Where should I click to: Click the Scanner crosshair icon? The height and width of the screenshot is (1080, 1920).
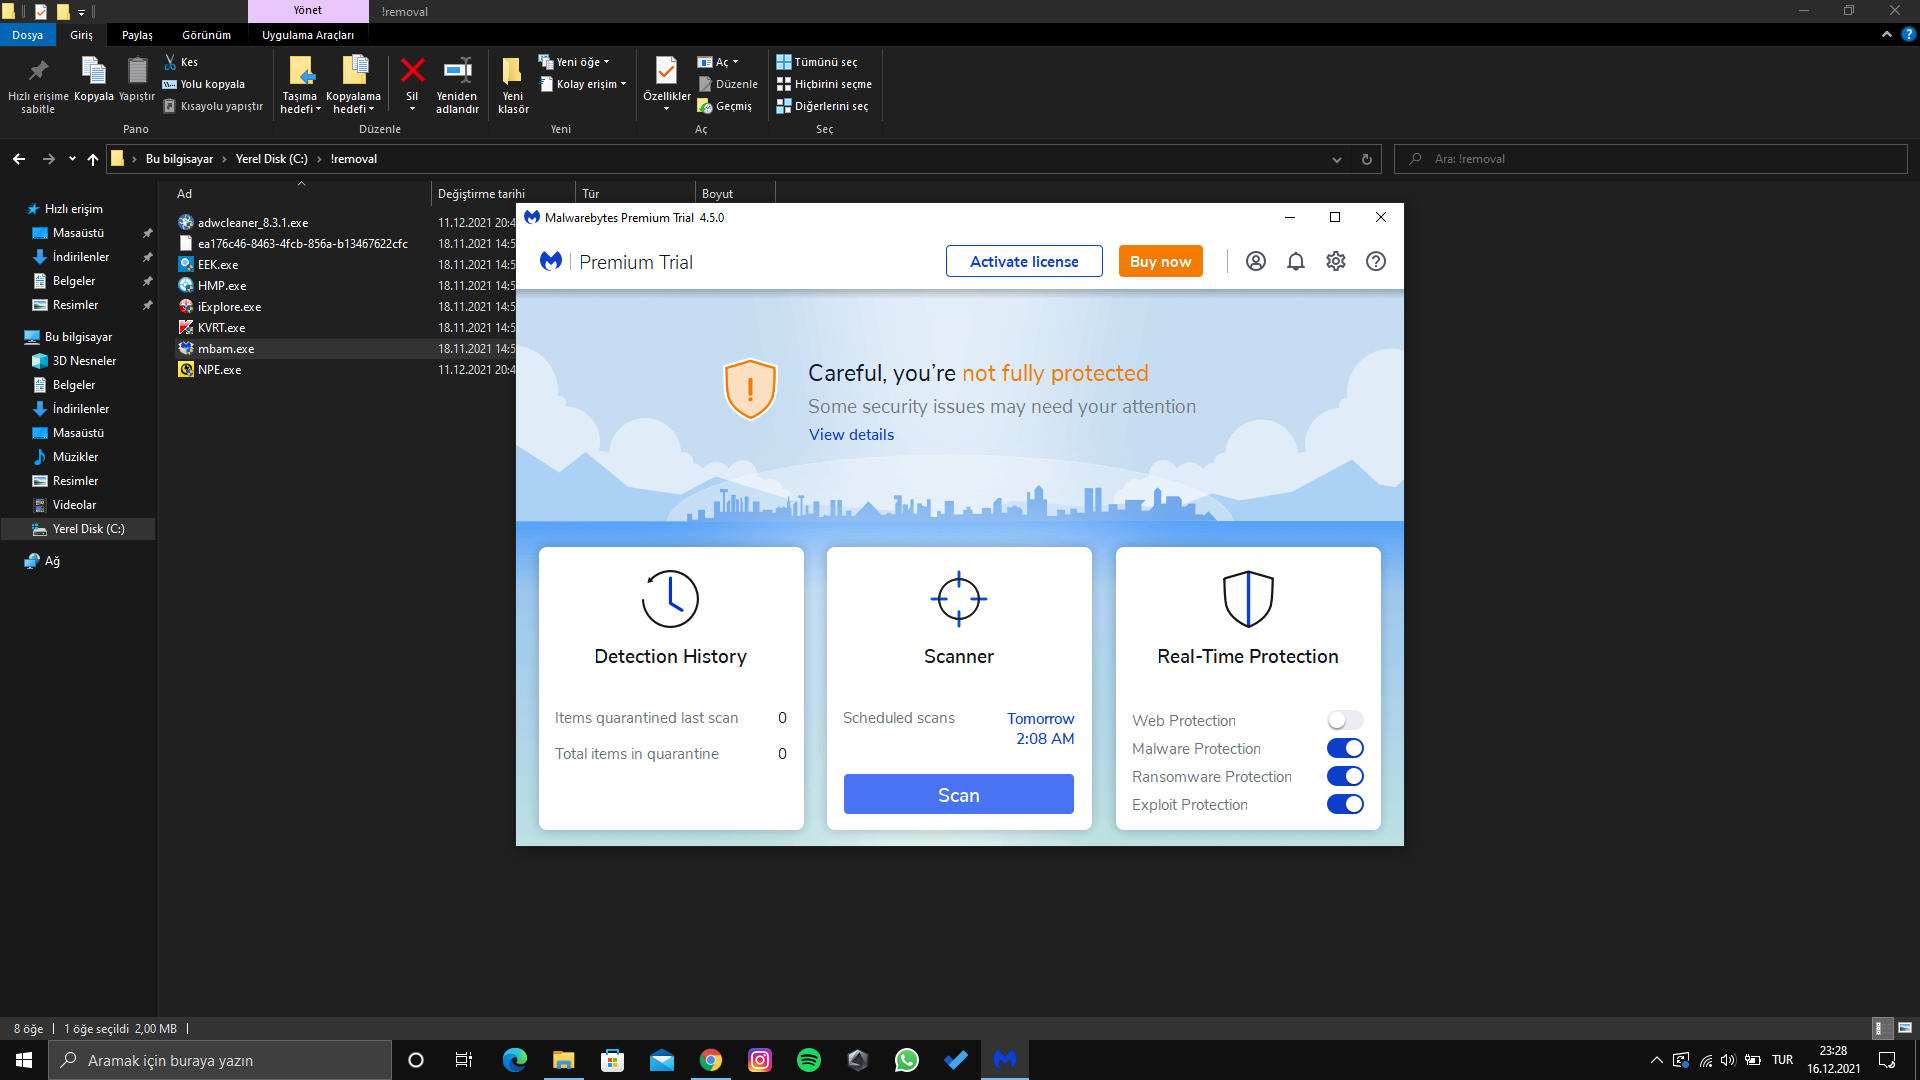tap(958, 599)
